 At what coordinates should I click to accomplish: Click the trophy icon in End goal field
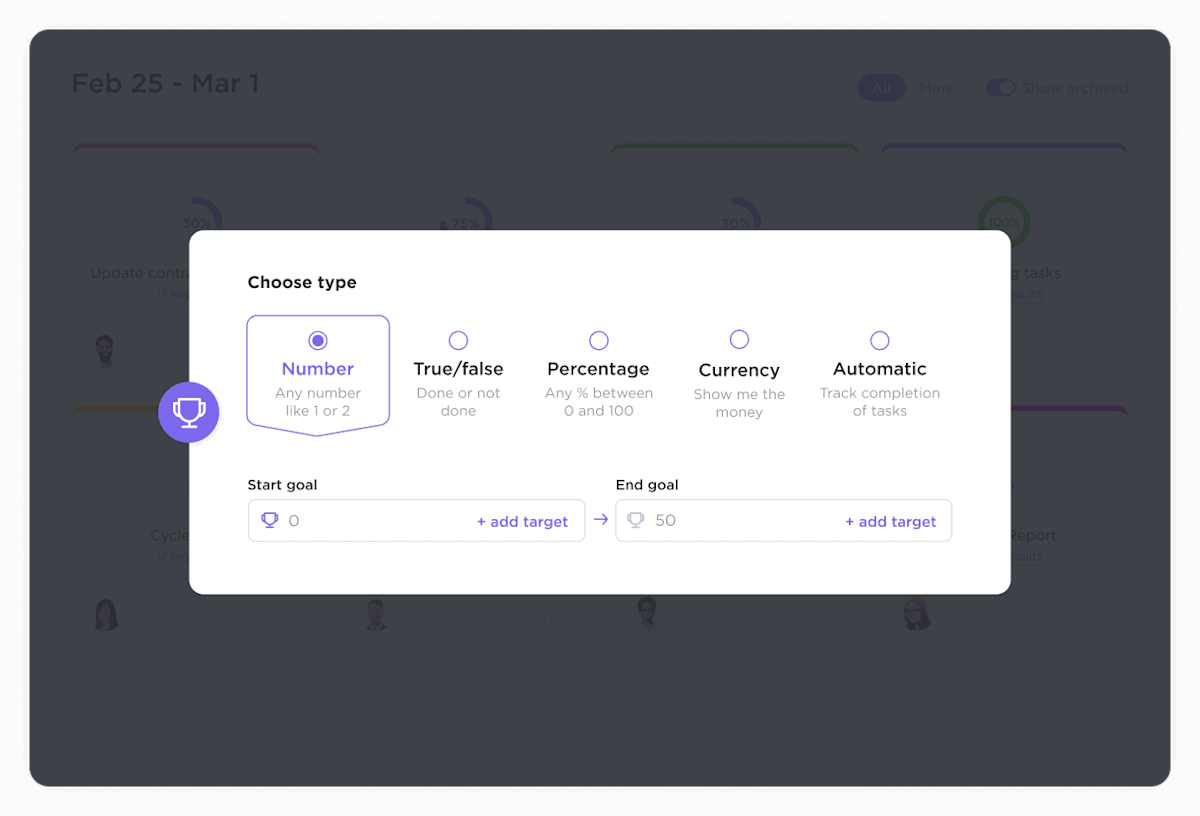(637, 520)
